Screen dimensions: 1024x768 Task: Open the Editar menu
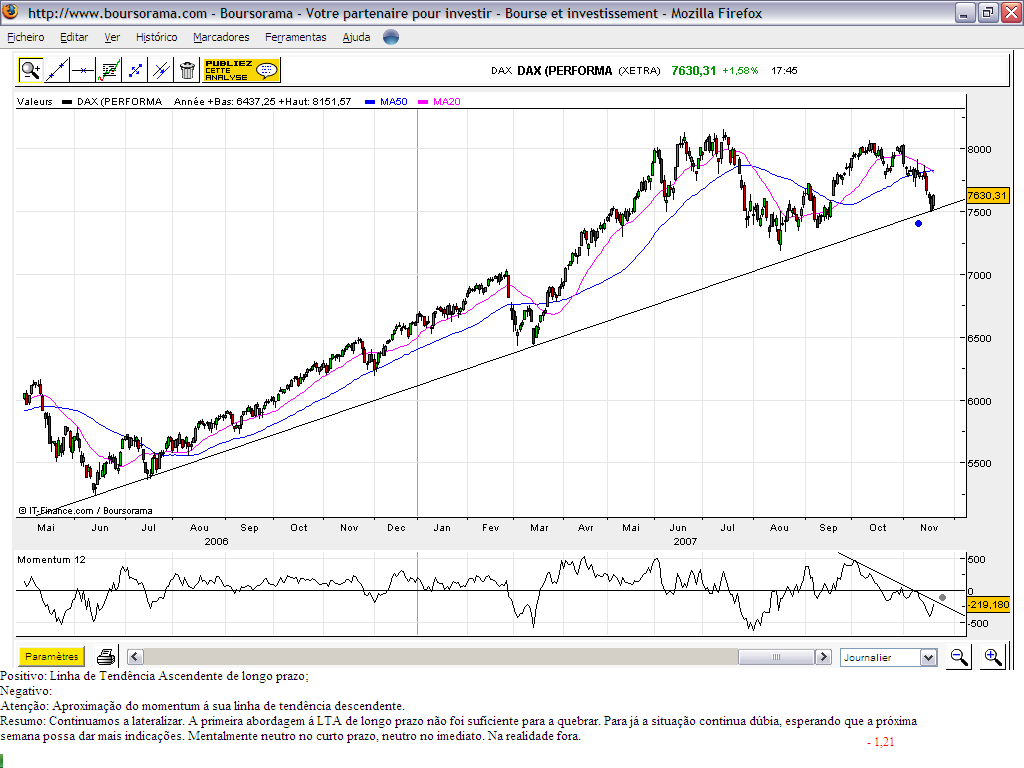(74, 37)
